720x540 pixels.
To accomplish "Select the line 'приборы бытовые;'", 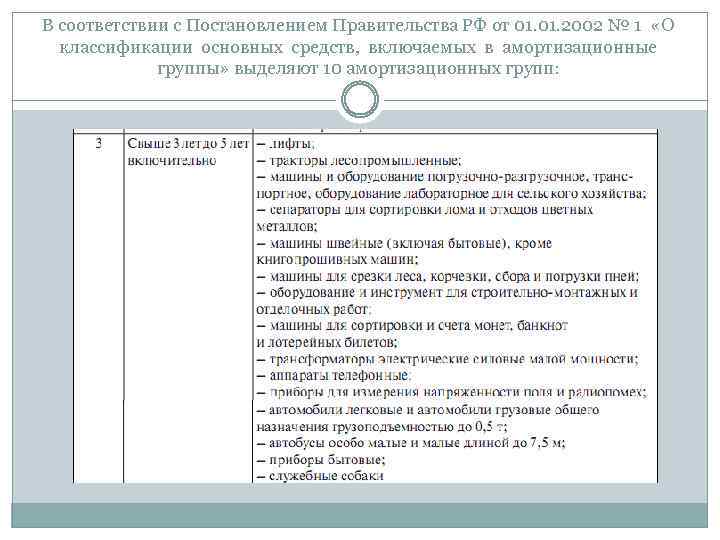I will pyautogui.click(x=321, y=460).
